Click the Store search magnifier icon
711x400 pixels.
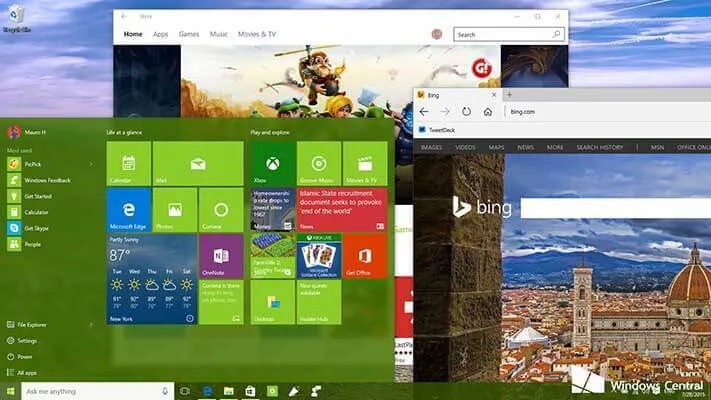click(556, 34)
